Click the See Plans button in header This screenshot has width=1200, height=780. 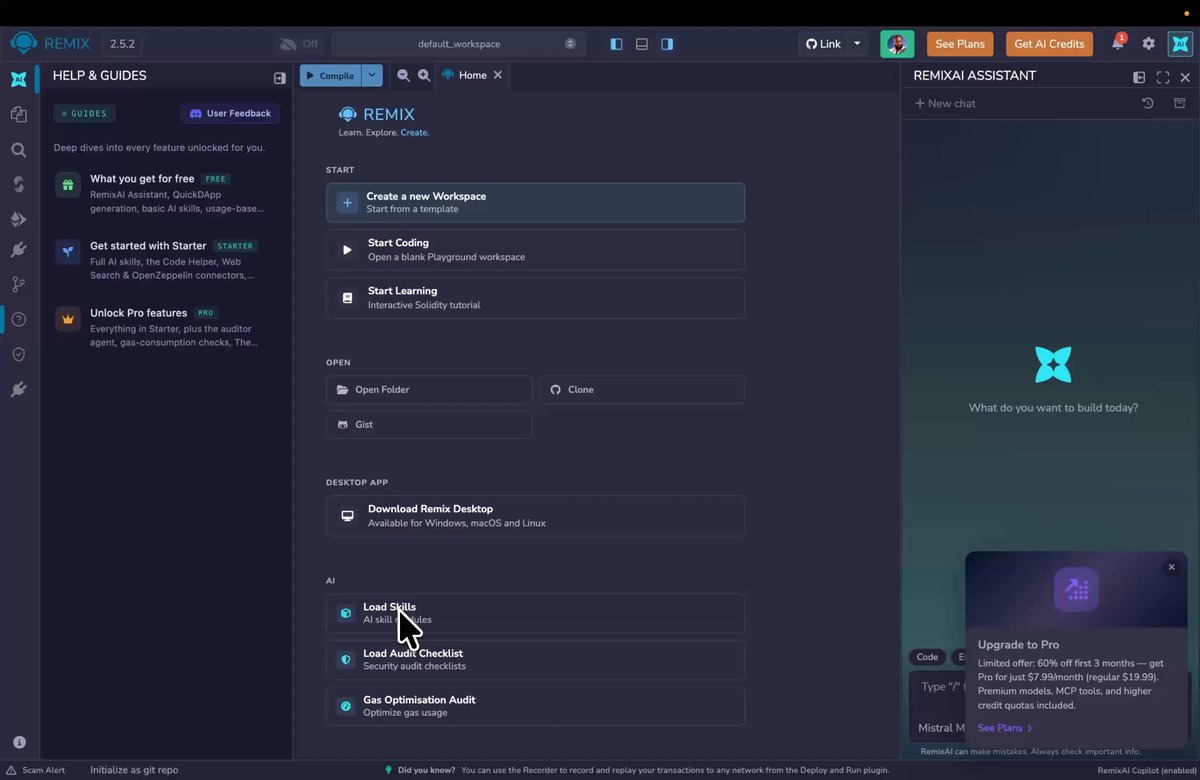click(x=960, y=44)
